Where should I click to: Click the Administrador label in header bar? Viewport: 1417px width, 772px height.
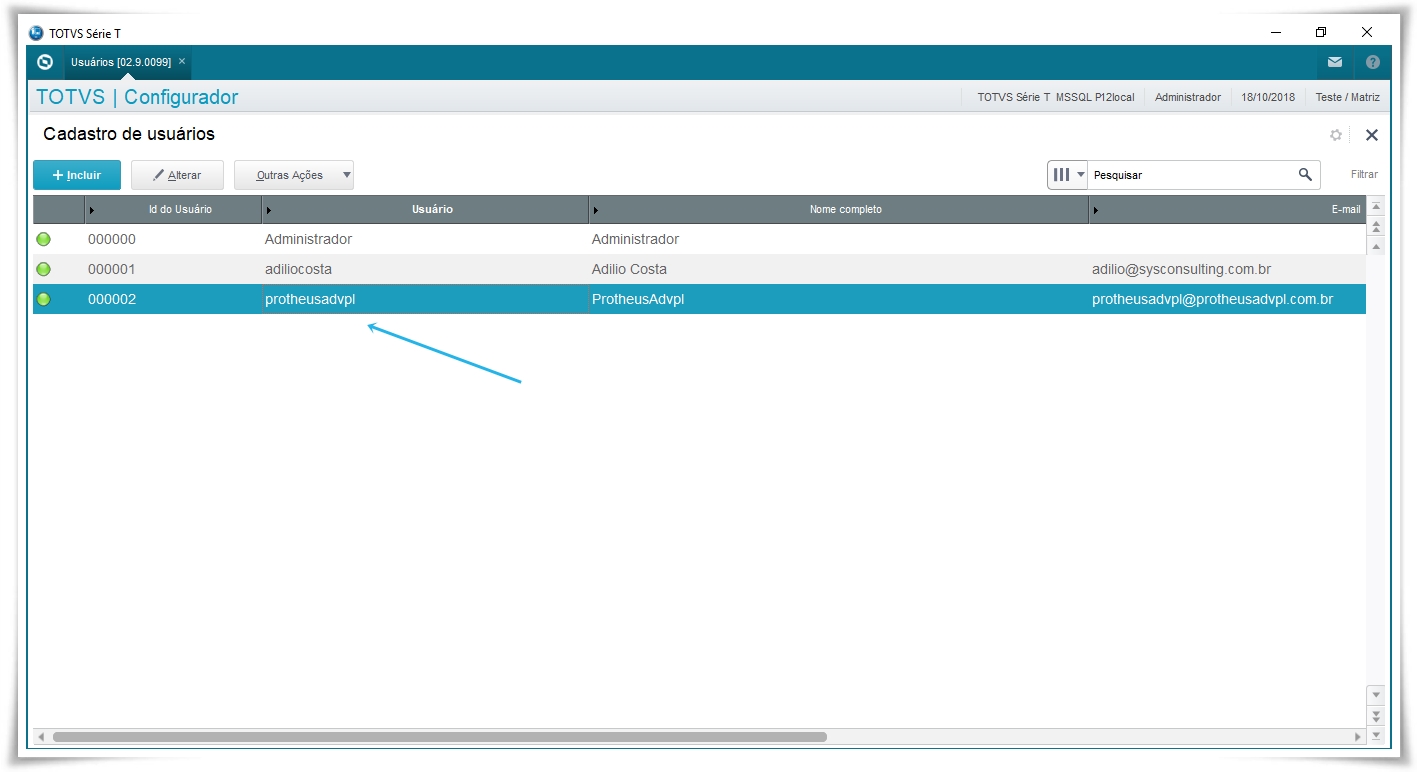1188,97
